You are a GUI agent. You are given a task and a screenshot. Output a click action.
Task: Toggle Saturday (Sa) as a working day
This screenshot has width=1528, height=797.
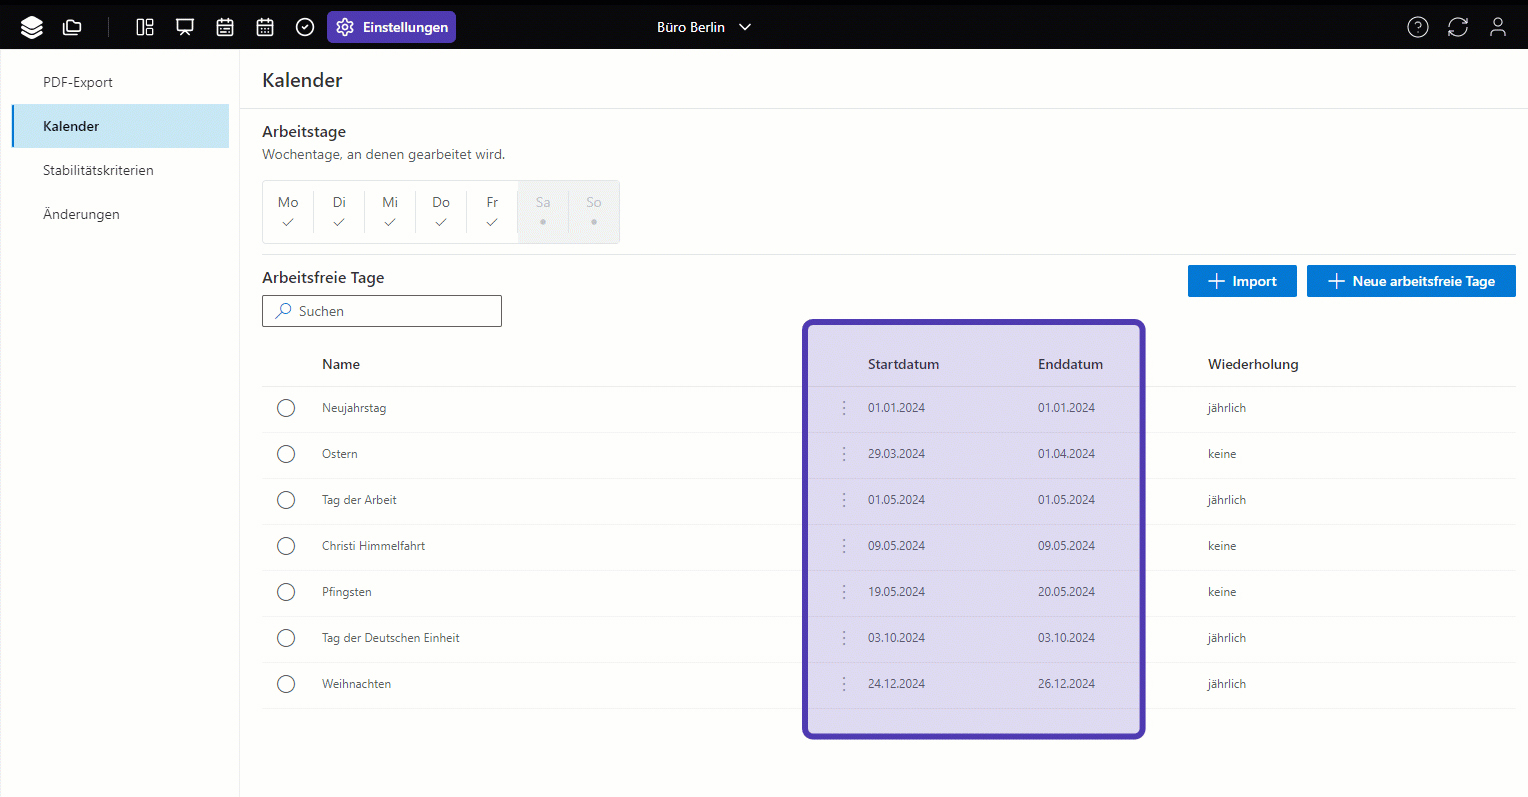pos(543,211)
